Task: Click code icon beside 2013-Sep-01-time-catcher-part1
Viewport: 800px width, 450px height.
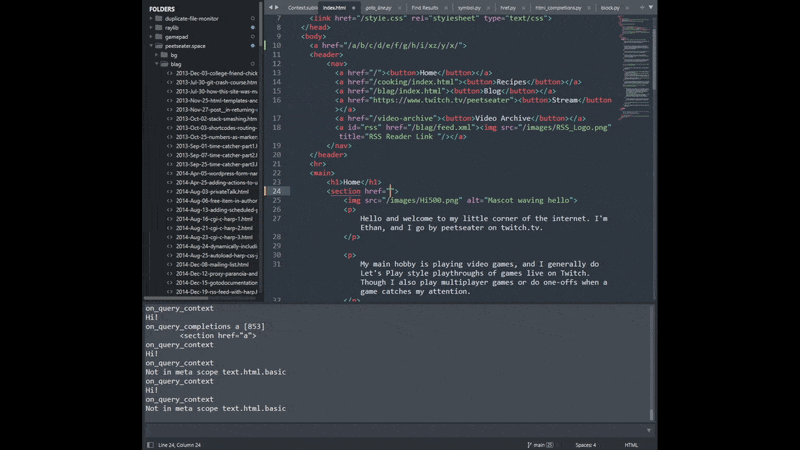Action: coord(169,146)
